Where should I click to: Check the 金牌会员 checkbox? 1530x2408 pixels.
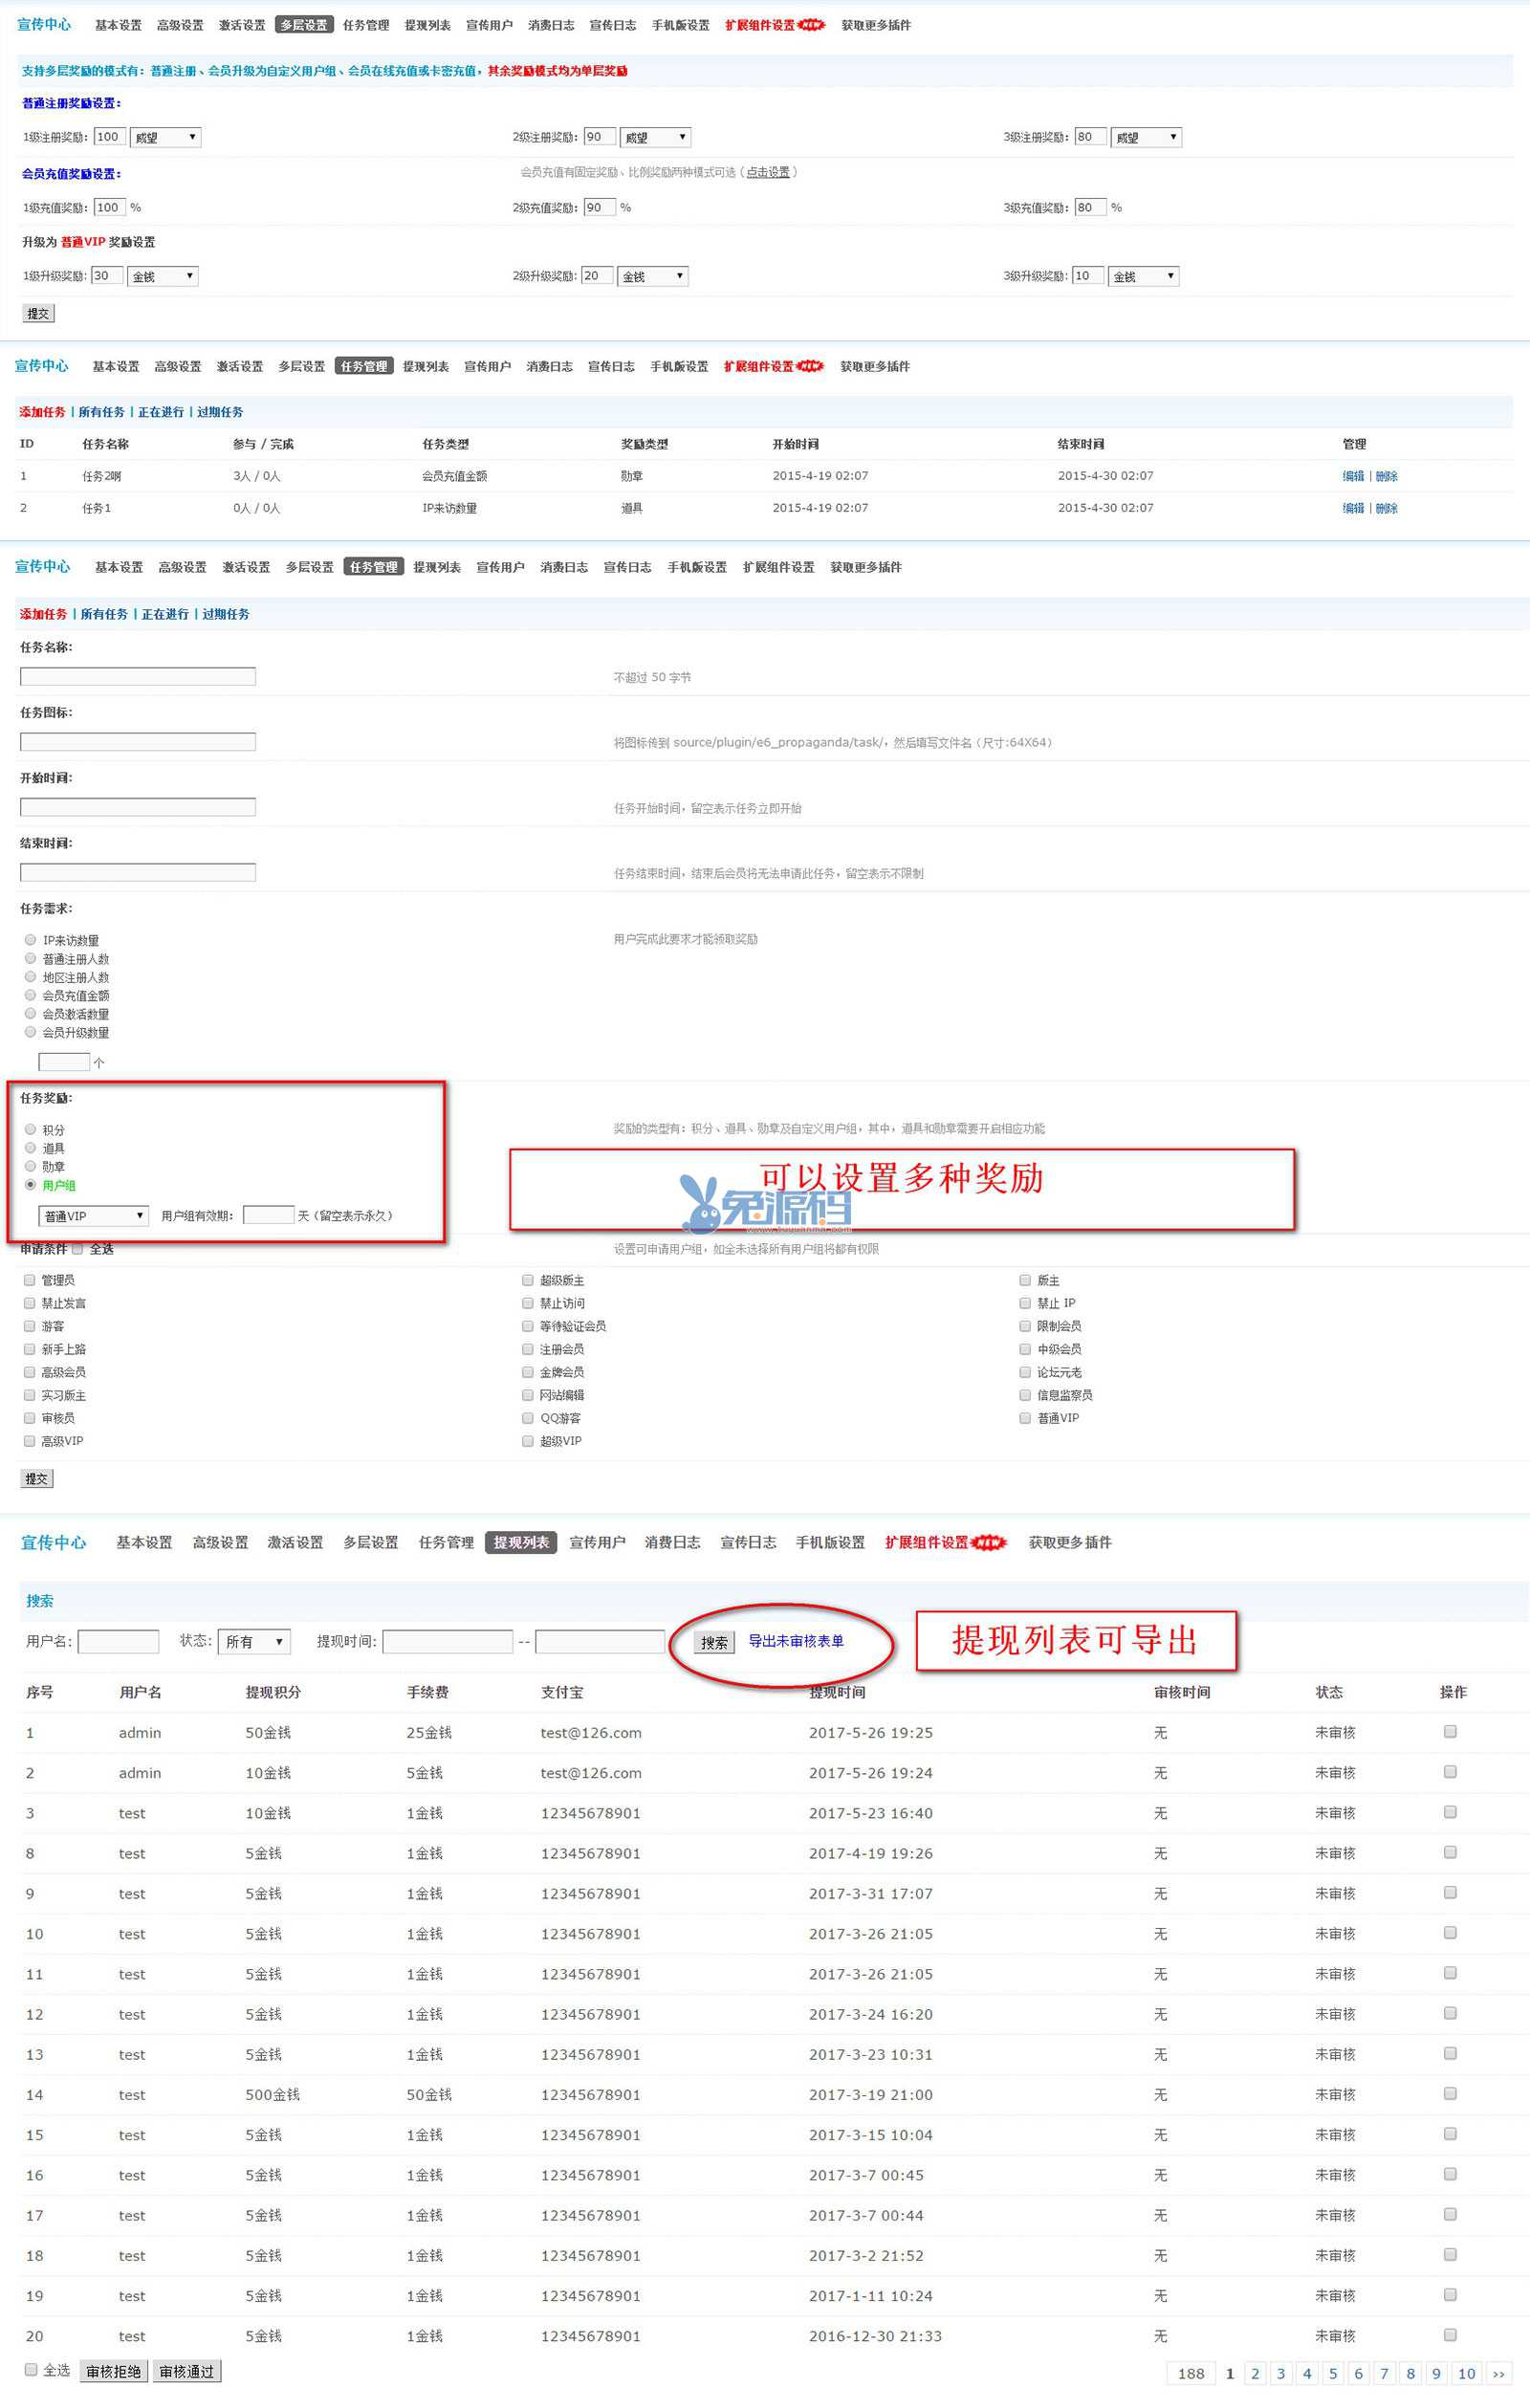528,1372
